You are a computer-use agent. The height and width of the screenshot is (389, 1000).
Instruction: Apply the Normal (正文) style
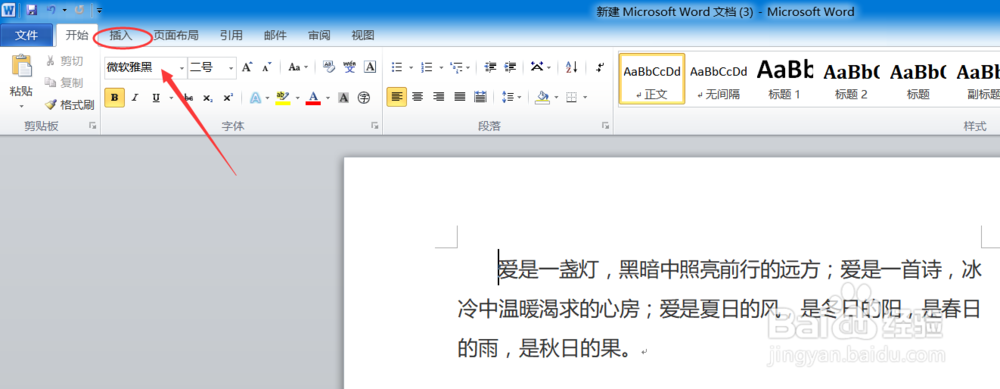(652, 79)
